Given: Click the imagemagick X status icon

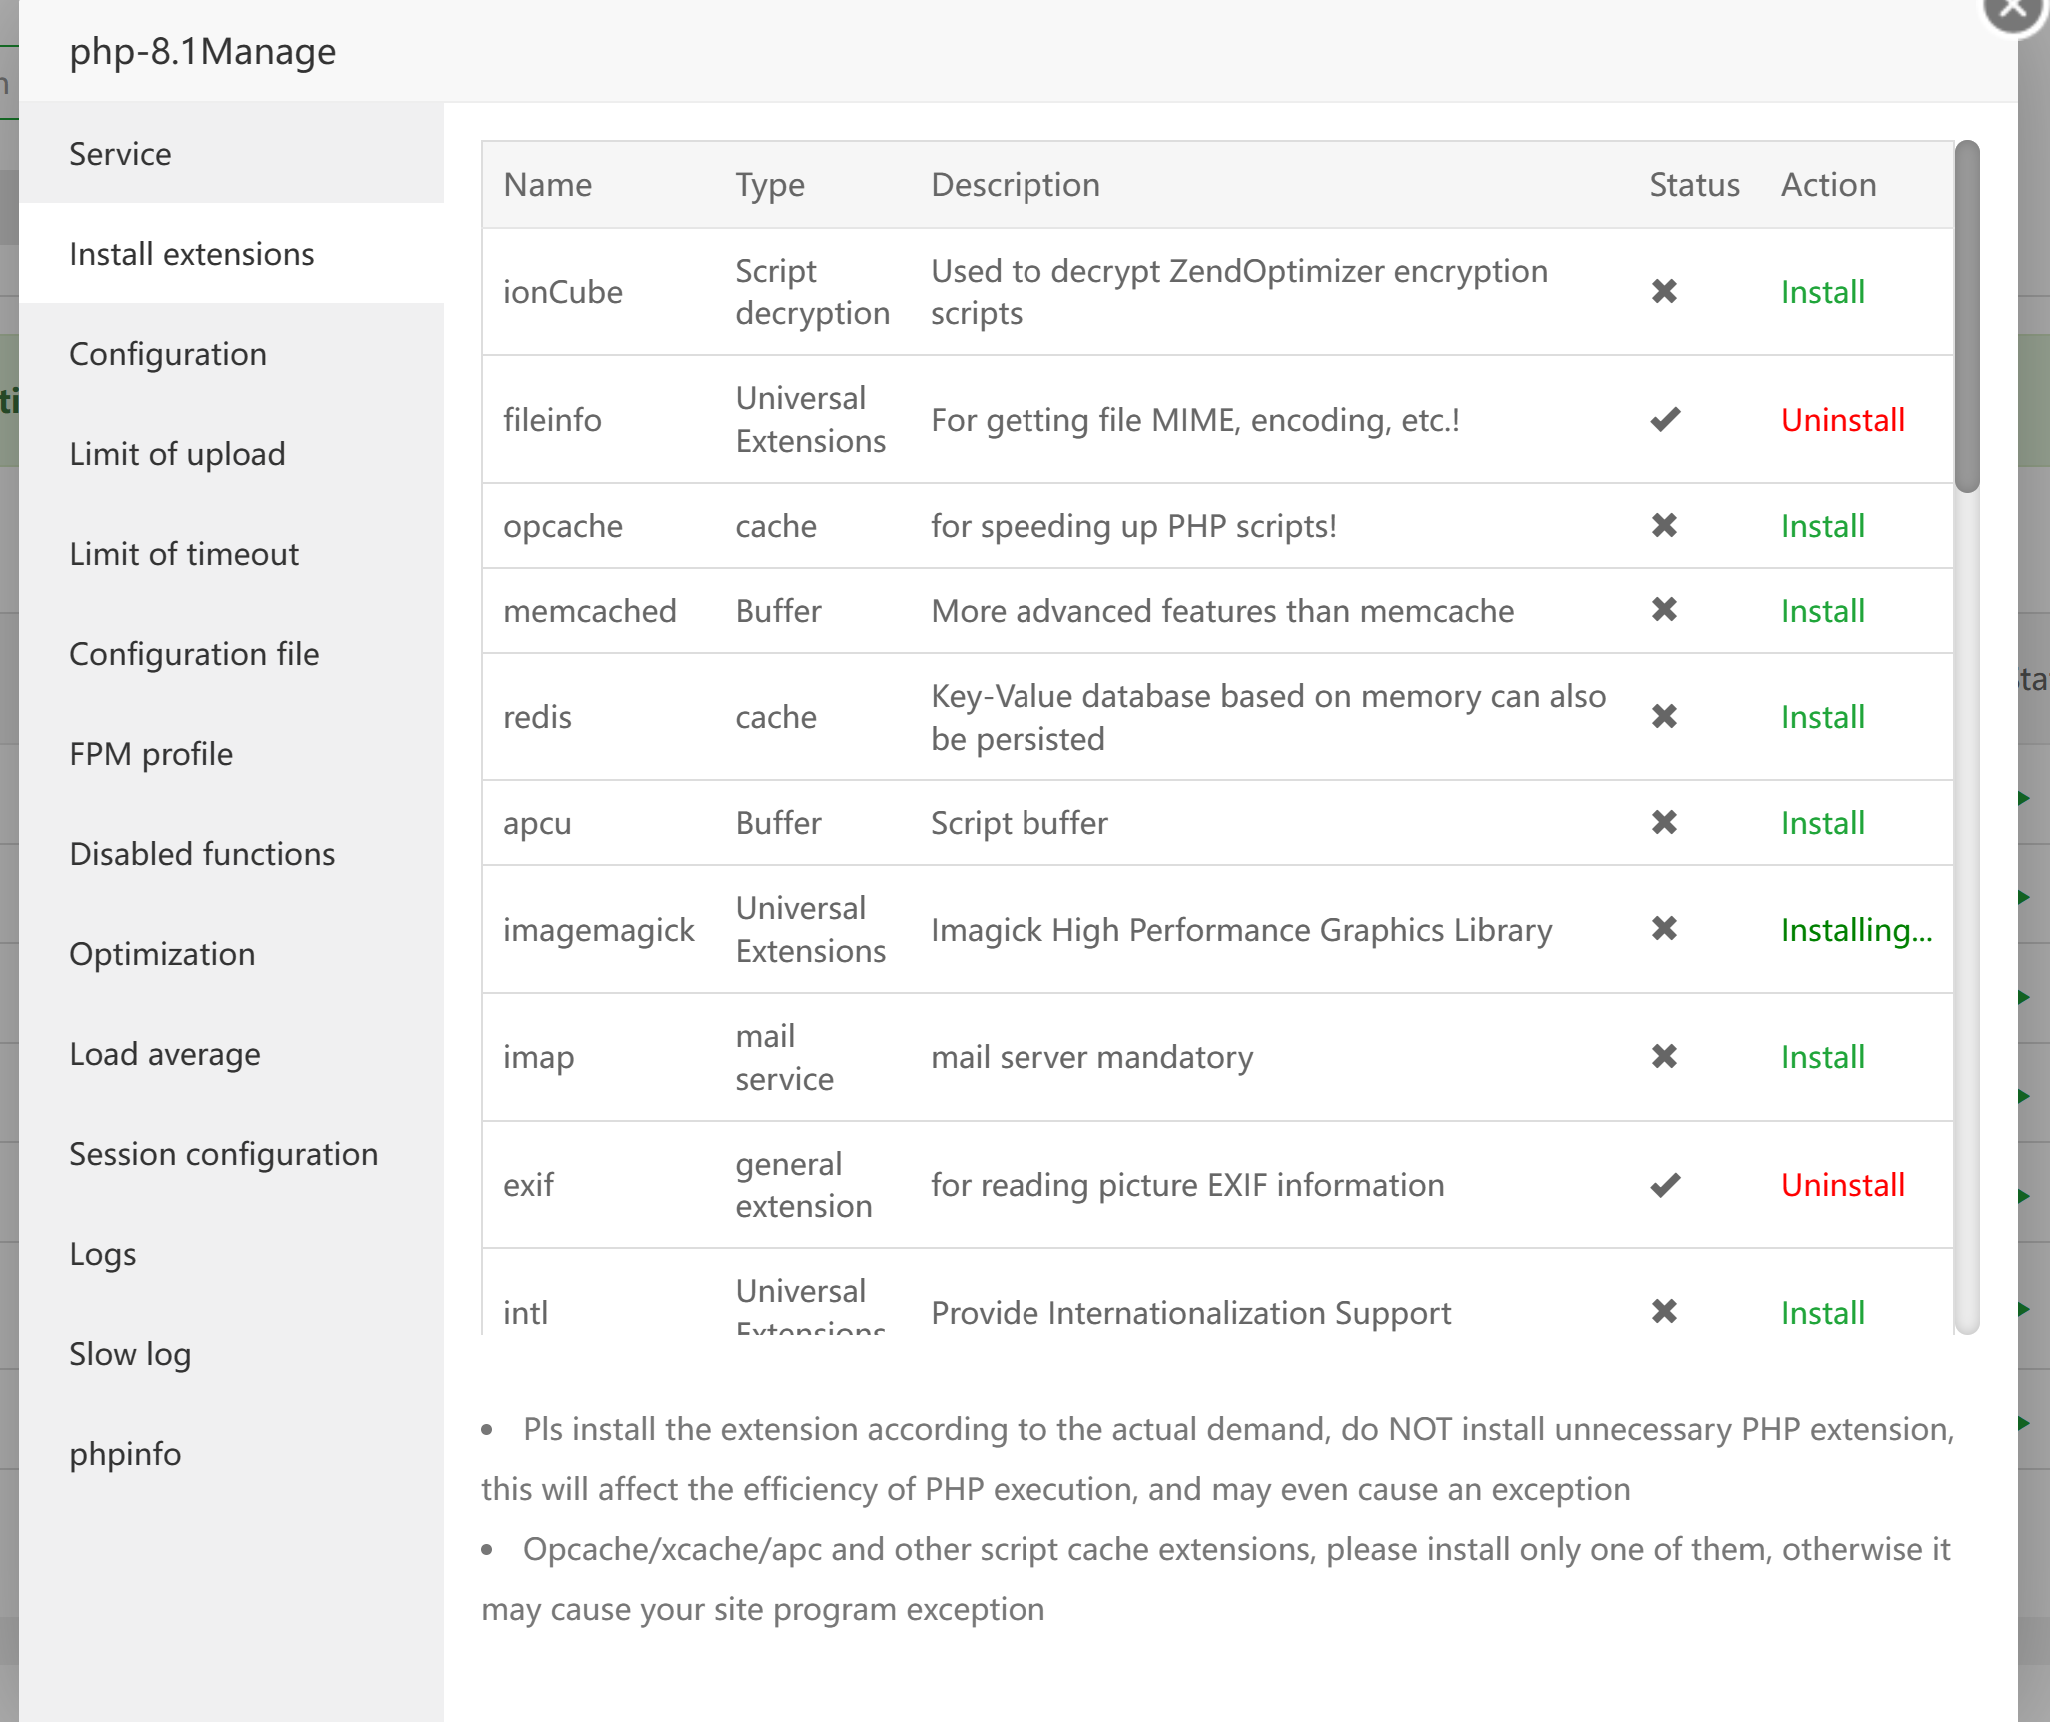Looking at the screenshot, I should click(x=1664, y=929).
